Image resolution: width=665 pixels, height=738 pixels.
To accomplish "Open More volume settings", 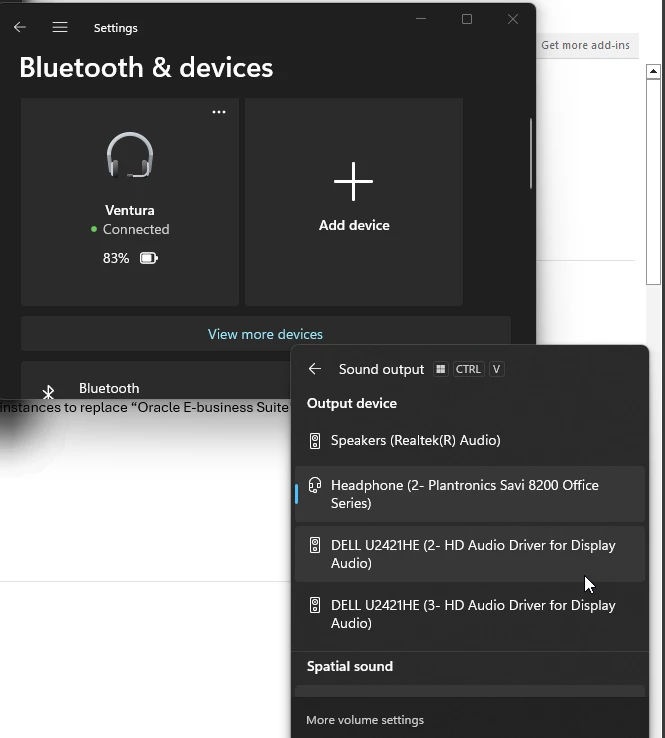I will 365,720.
